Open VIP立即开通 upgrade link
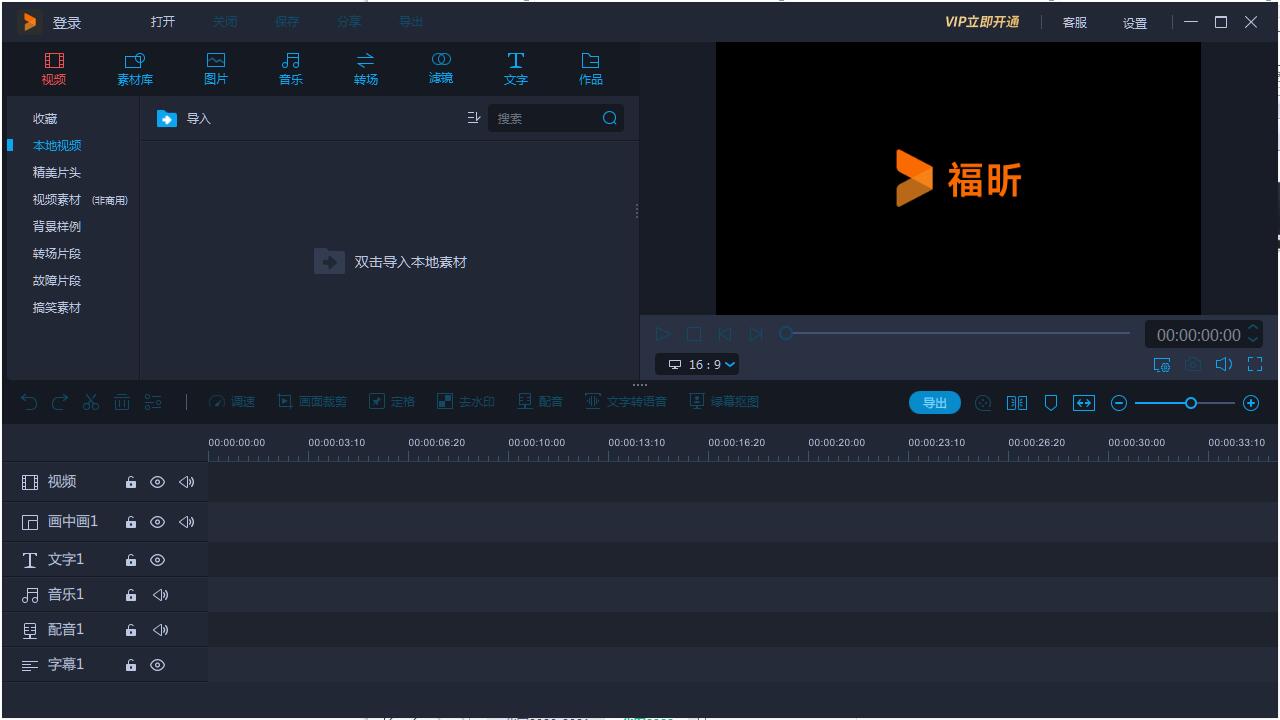Screen dimensions: 1280x720 980,21
